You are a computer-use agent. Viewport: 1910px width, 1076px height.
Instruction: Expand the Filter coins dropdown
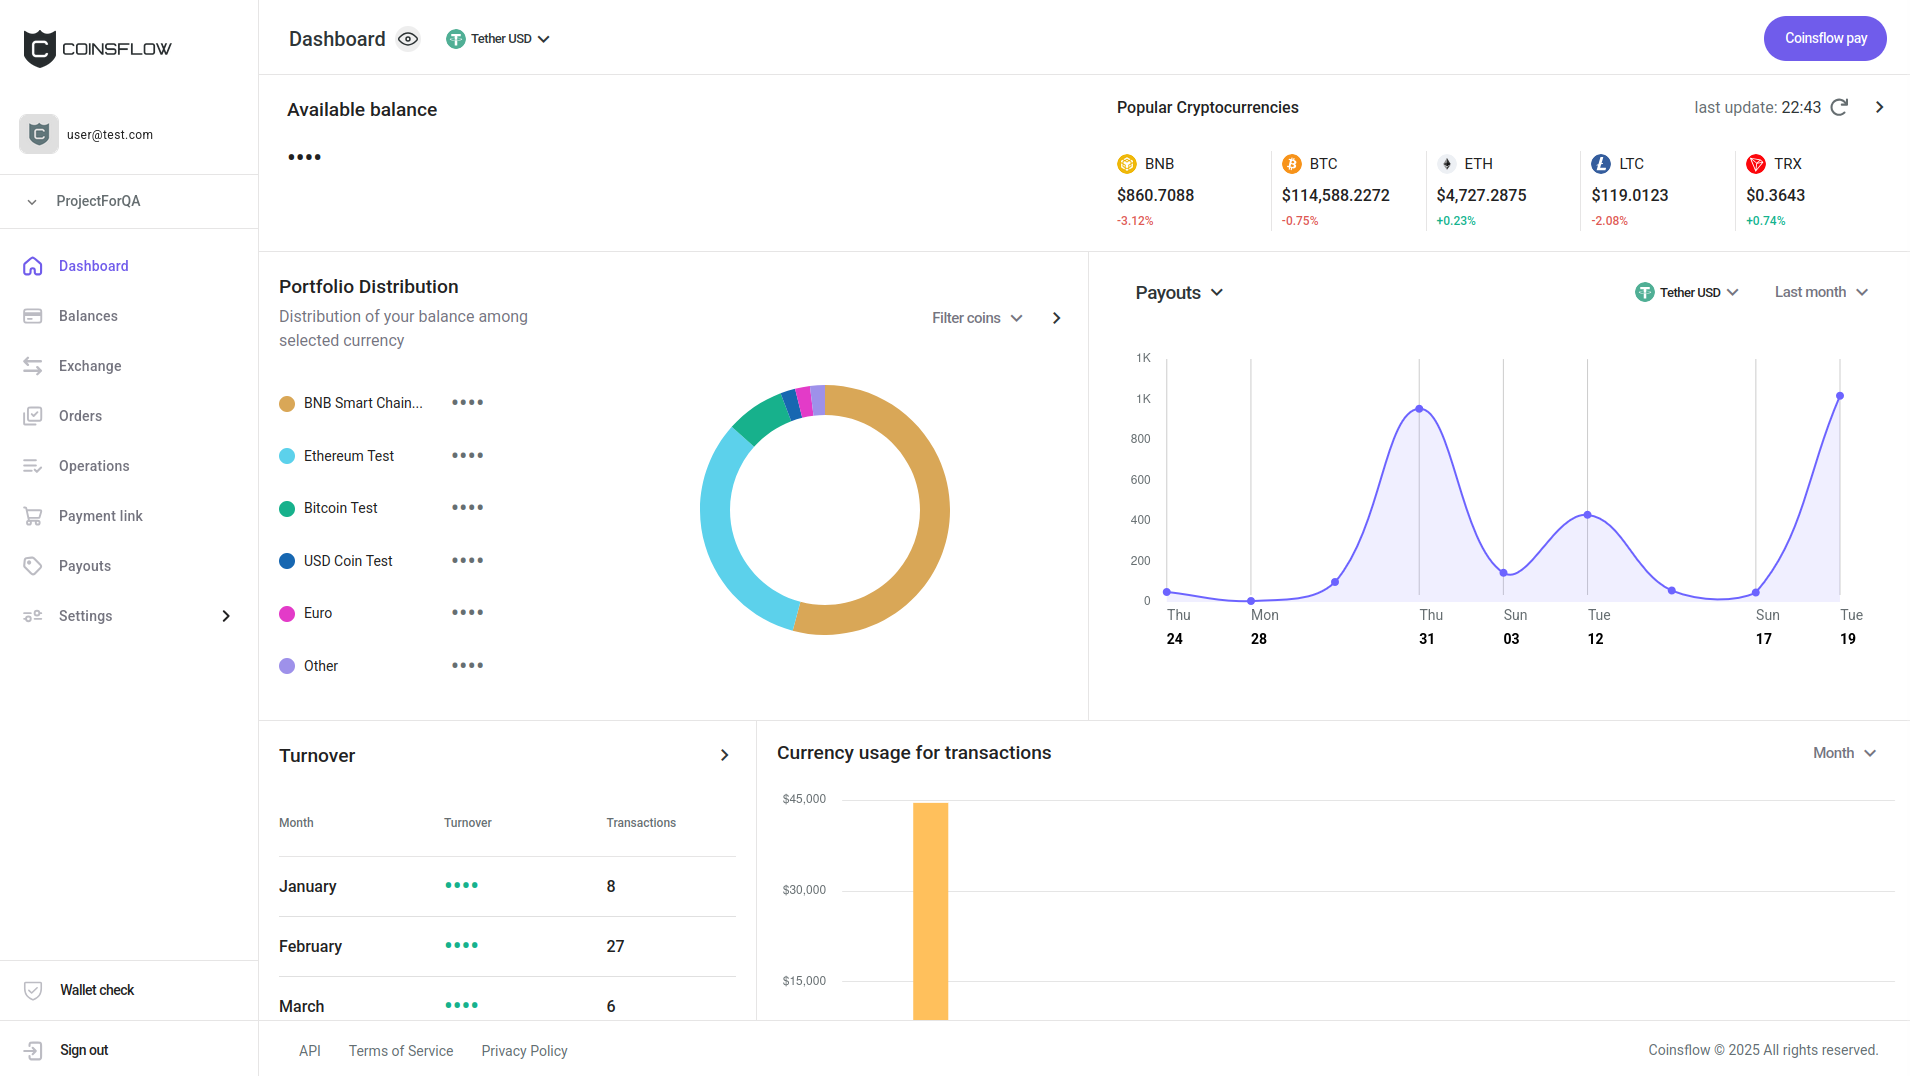pyautogui.click(x=977, y=318)
